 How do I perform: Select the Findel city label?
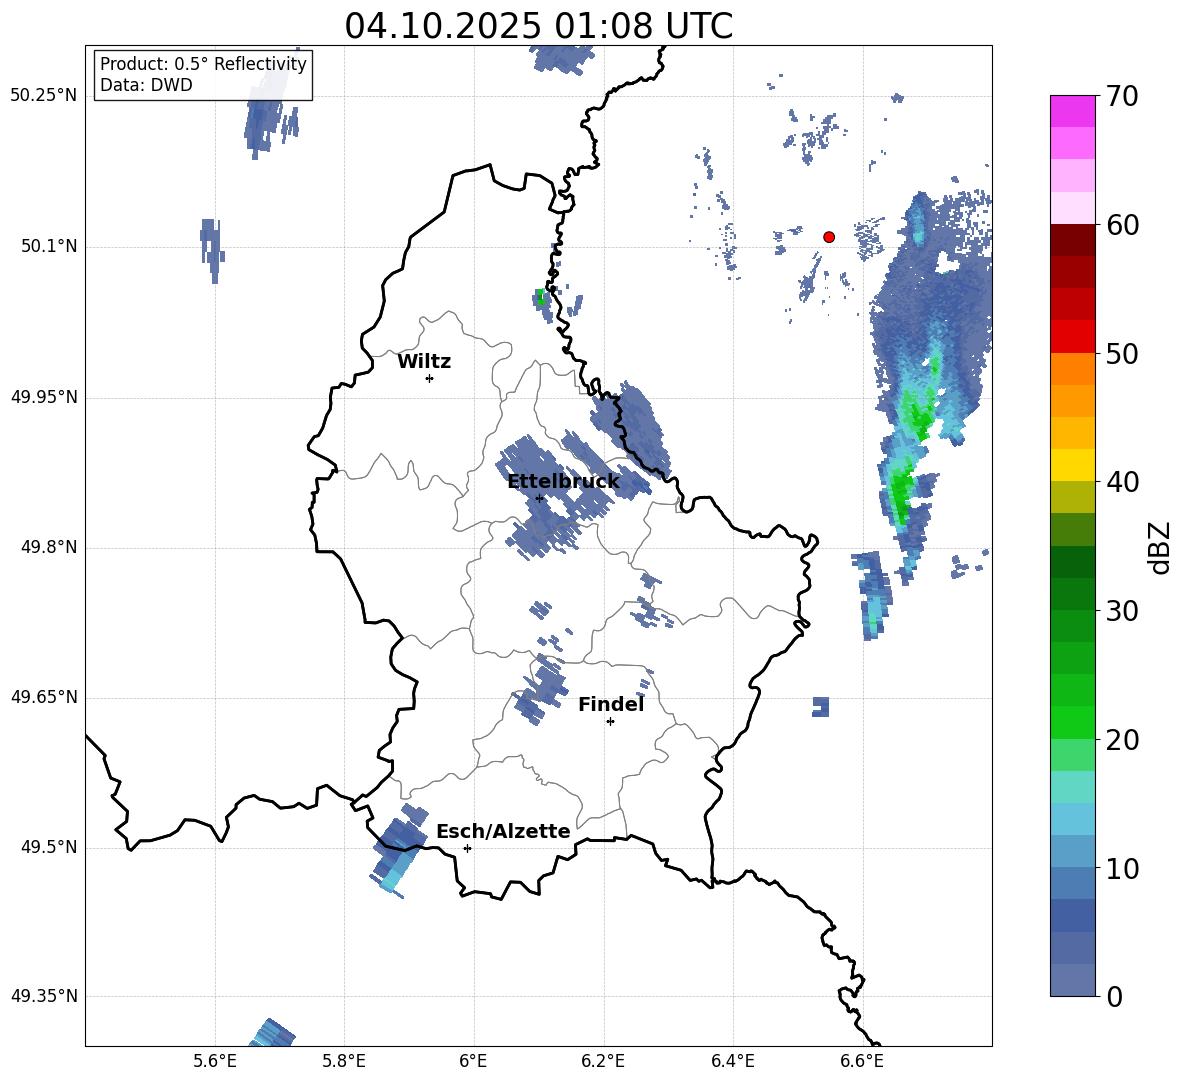(x=611, y=704)
